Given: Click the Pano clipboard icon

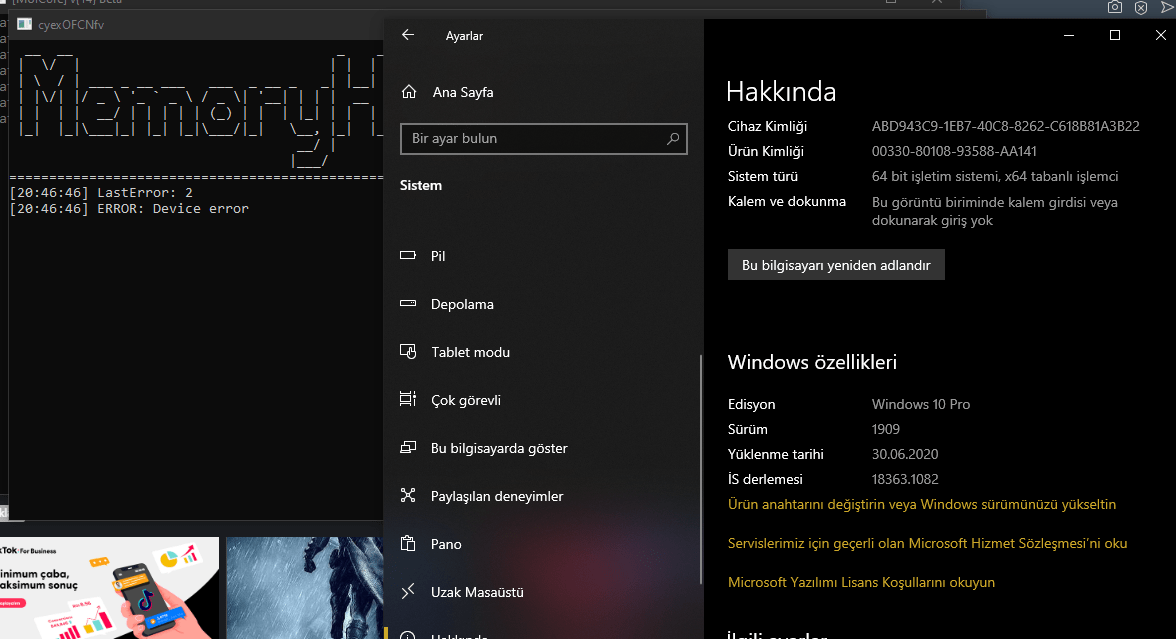Looking at the screenshot, I should (408, 543).
